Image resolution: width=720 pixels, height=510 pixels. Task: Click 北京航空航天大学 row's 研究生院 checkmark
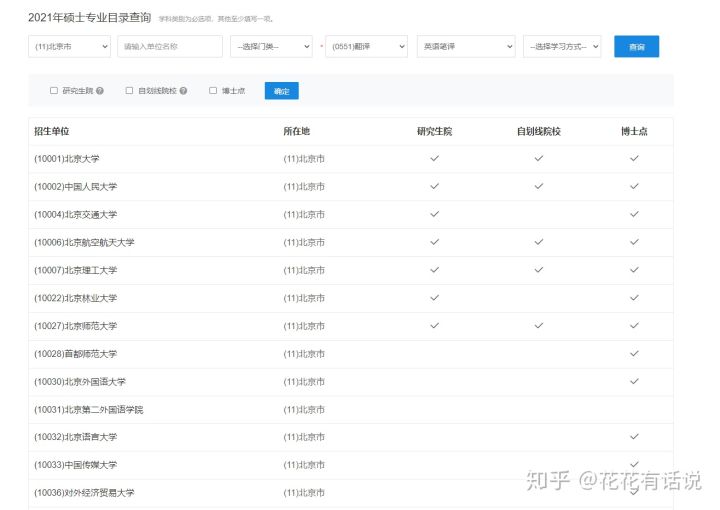coord(434,242)
